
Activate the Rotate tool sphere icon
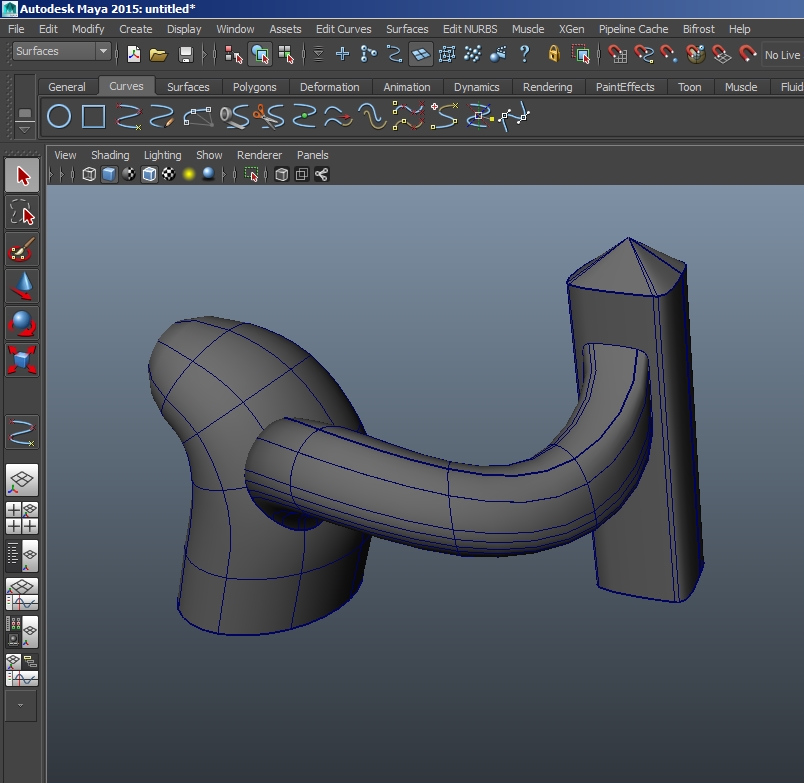22,323
